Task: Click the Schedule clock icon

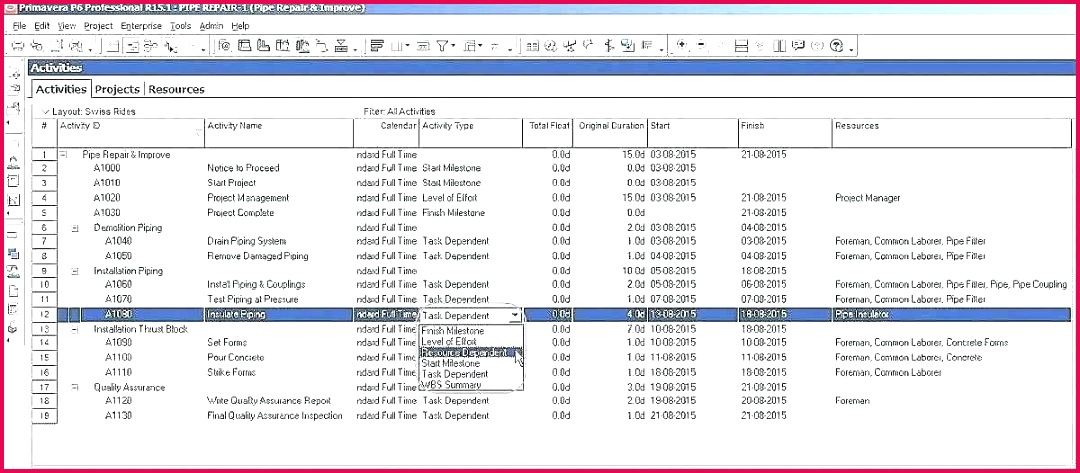Action: 550,46
